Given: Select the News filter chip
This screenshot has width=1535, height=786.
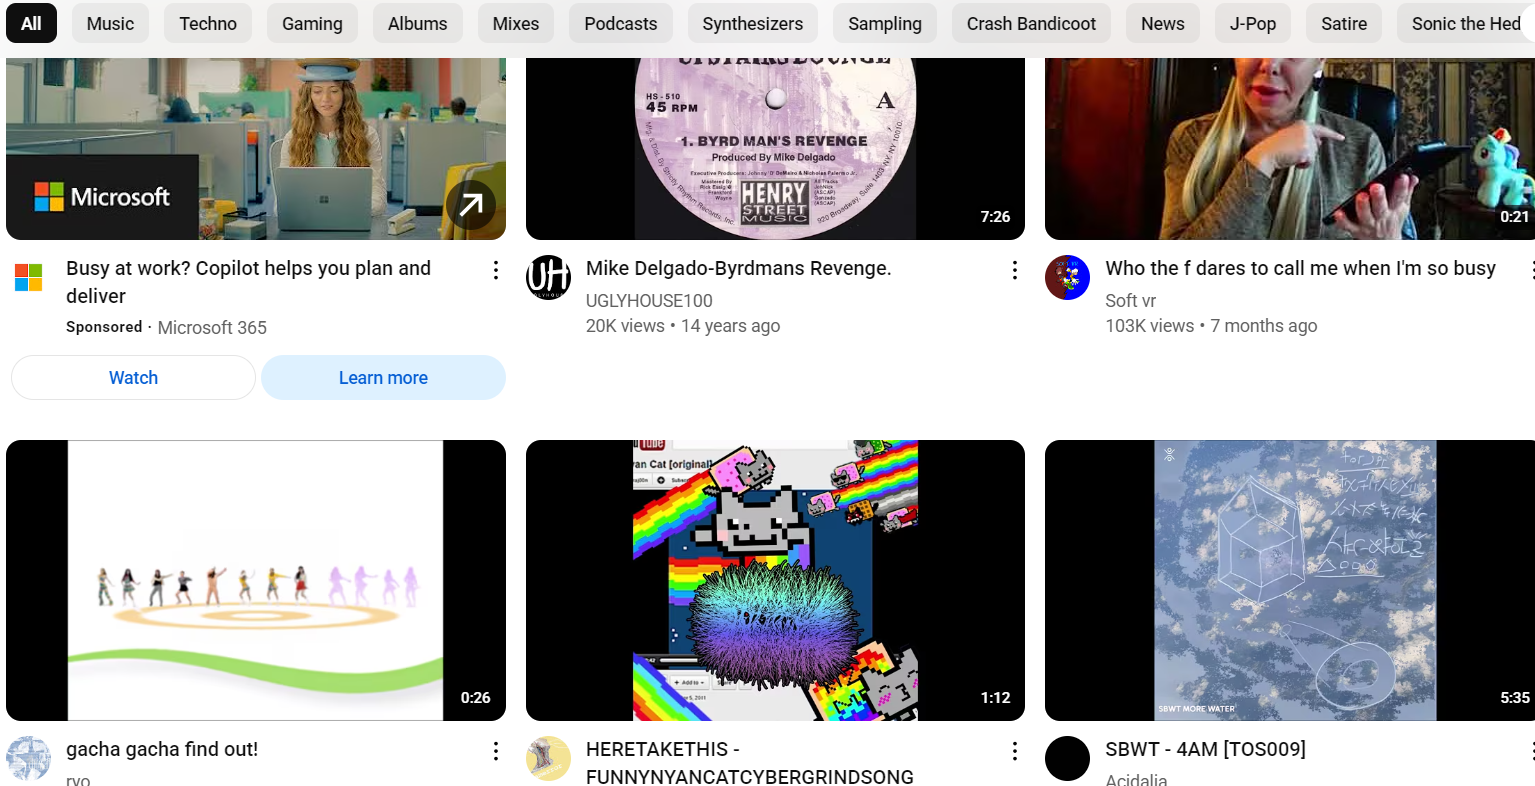Looking at the screenshot, I should [1163, 23].
